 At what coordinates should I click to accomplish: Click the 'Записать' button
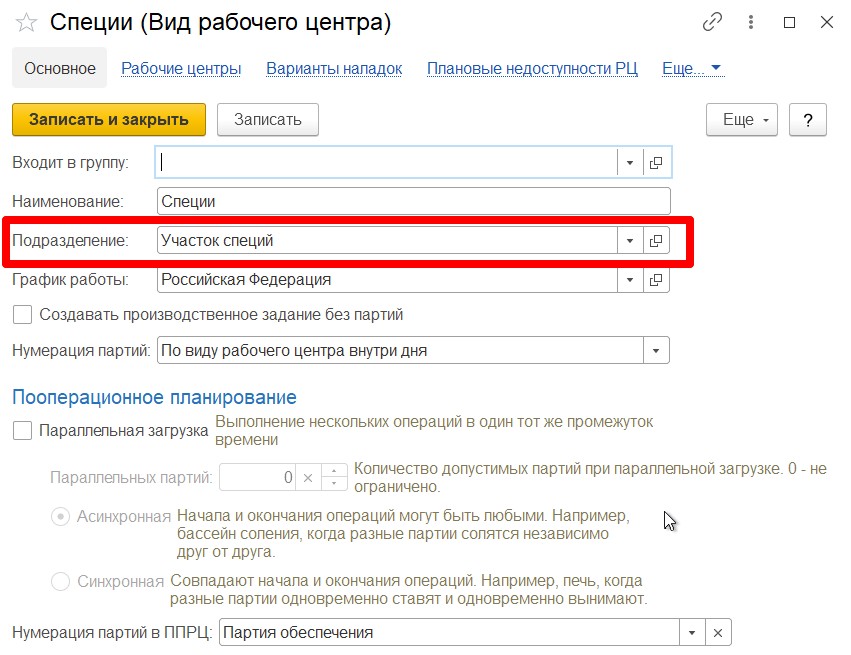click(x=267, y=120)
